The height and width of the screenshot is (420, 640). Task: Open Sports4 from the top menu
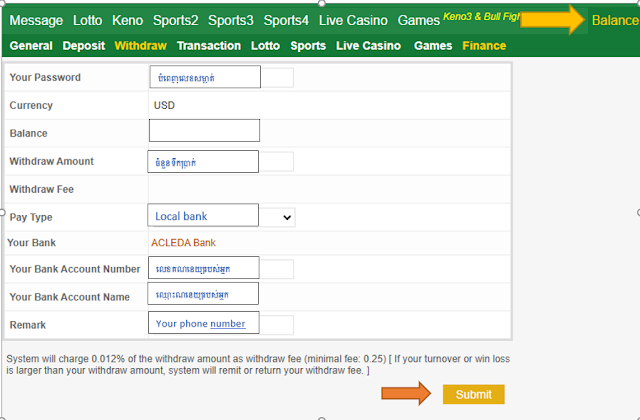(286, 20)
